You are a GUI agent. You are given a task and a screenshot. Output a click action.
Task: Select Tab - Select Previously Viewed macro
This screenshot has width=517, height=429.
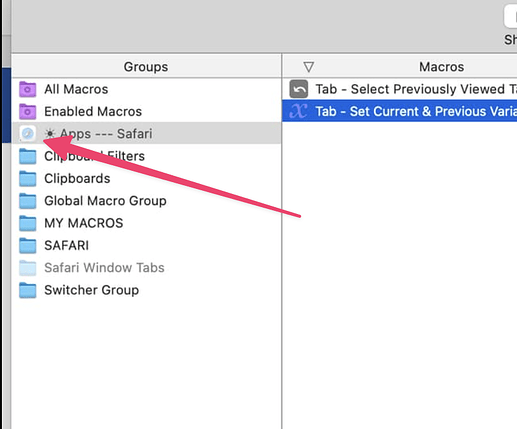400,89
